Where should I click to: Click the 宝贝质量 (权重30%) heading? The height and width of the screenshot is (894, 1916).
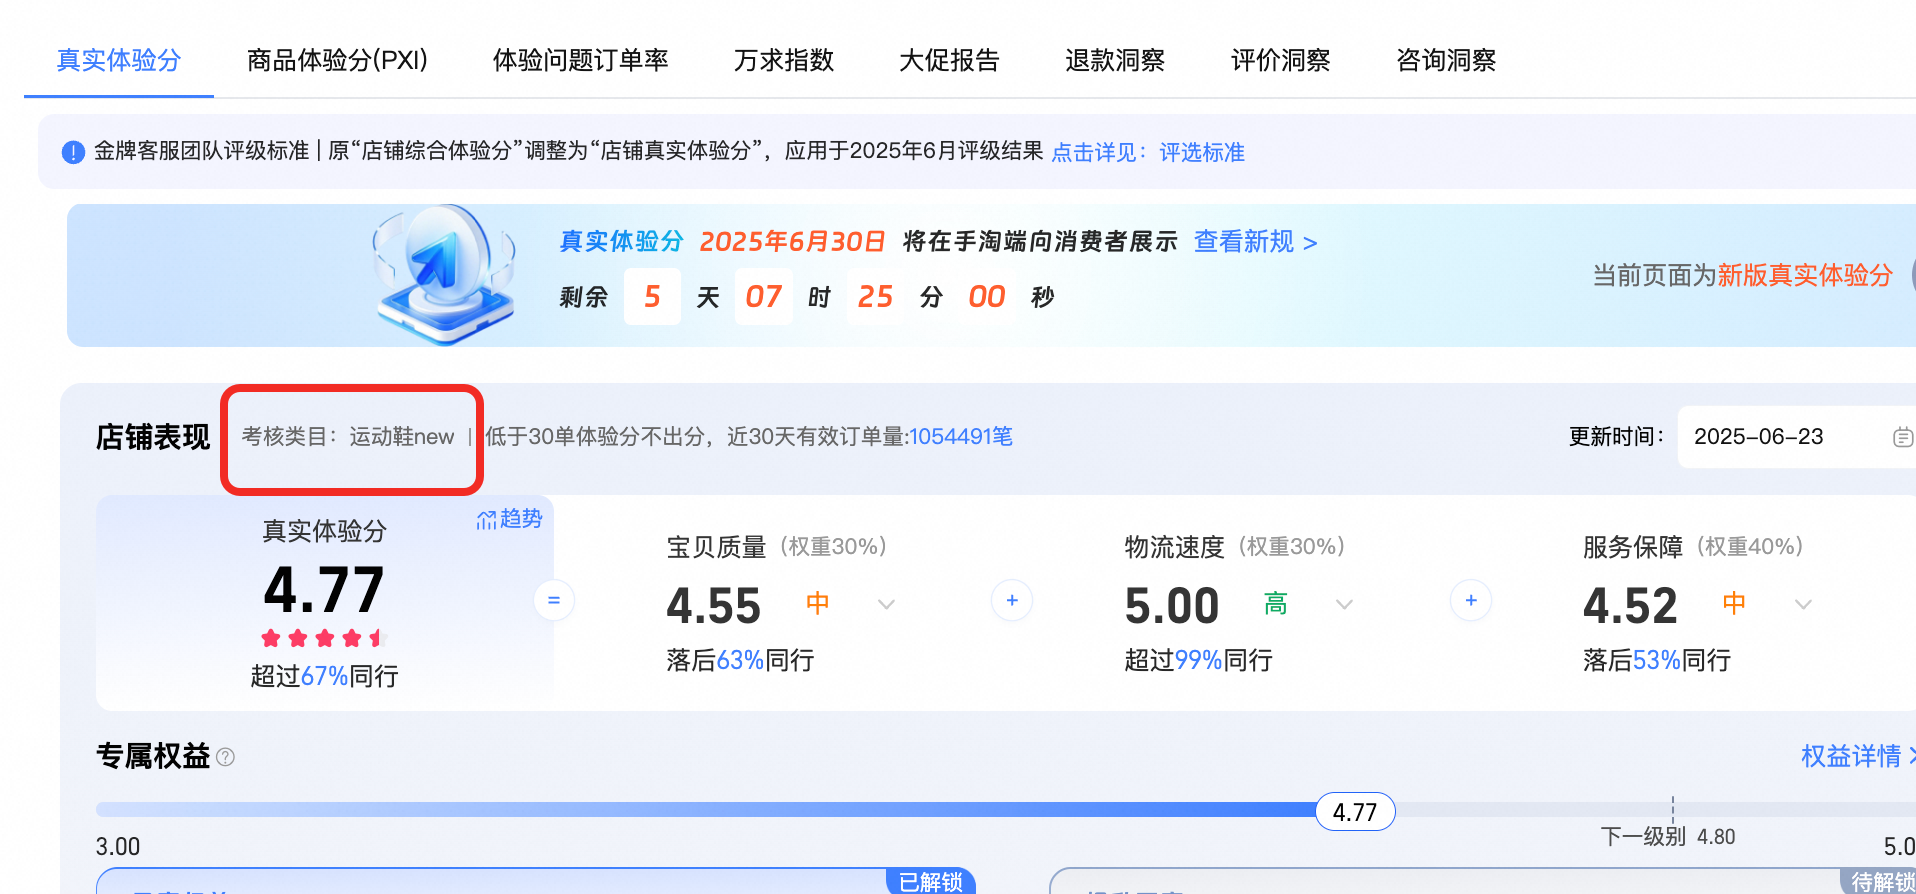[777, 547]
